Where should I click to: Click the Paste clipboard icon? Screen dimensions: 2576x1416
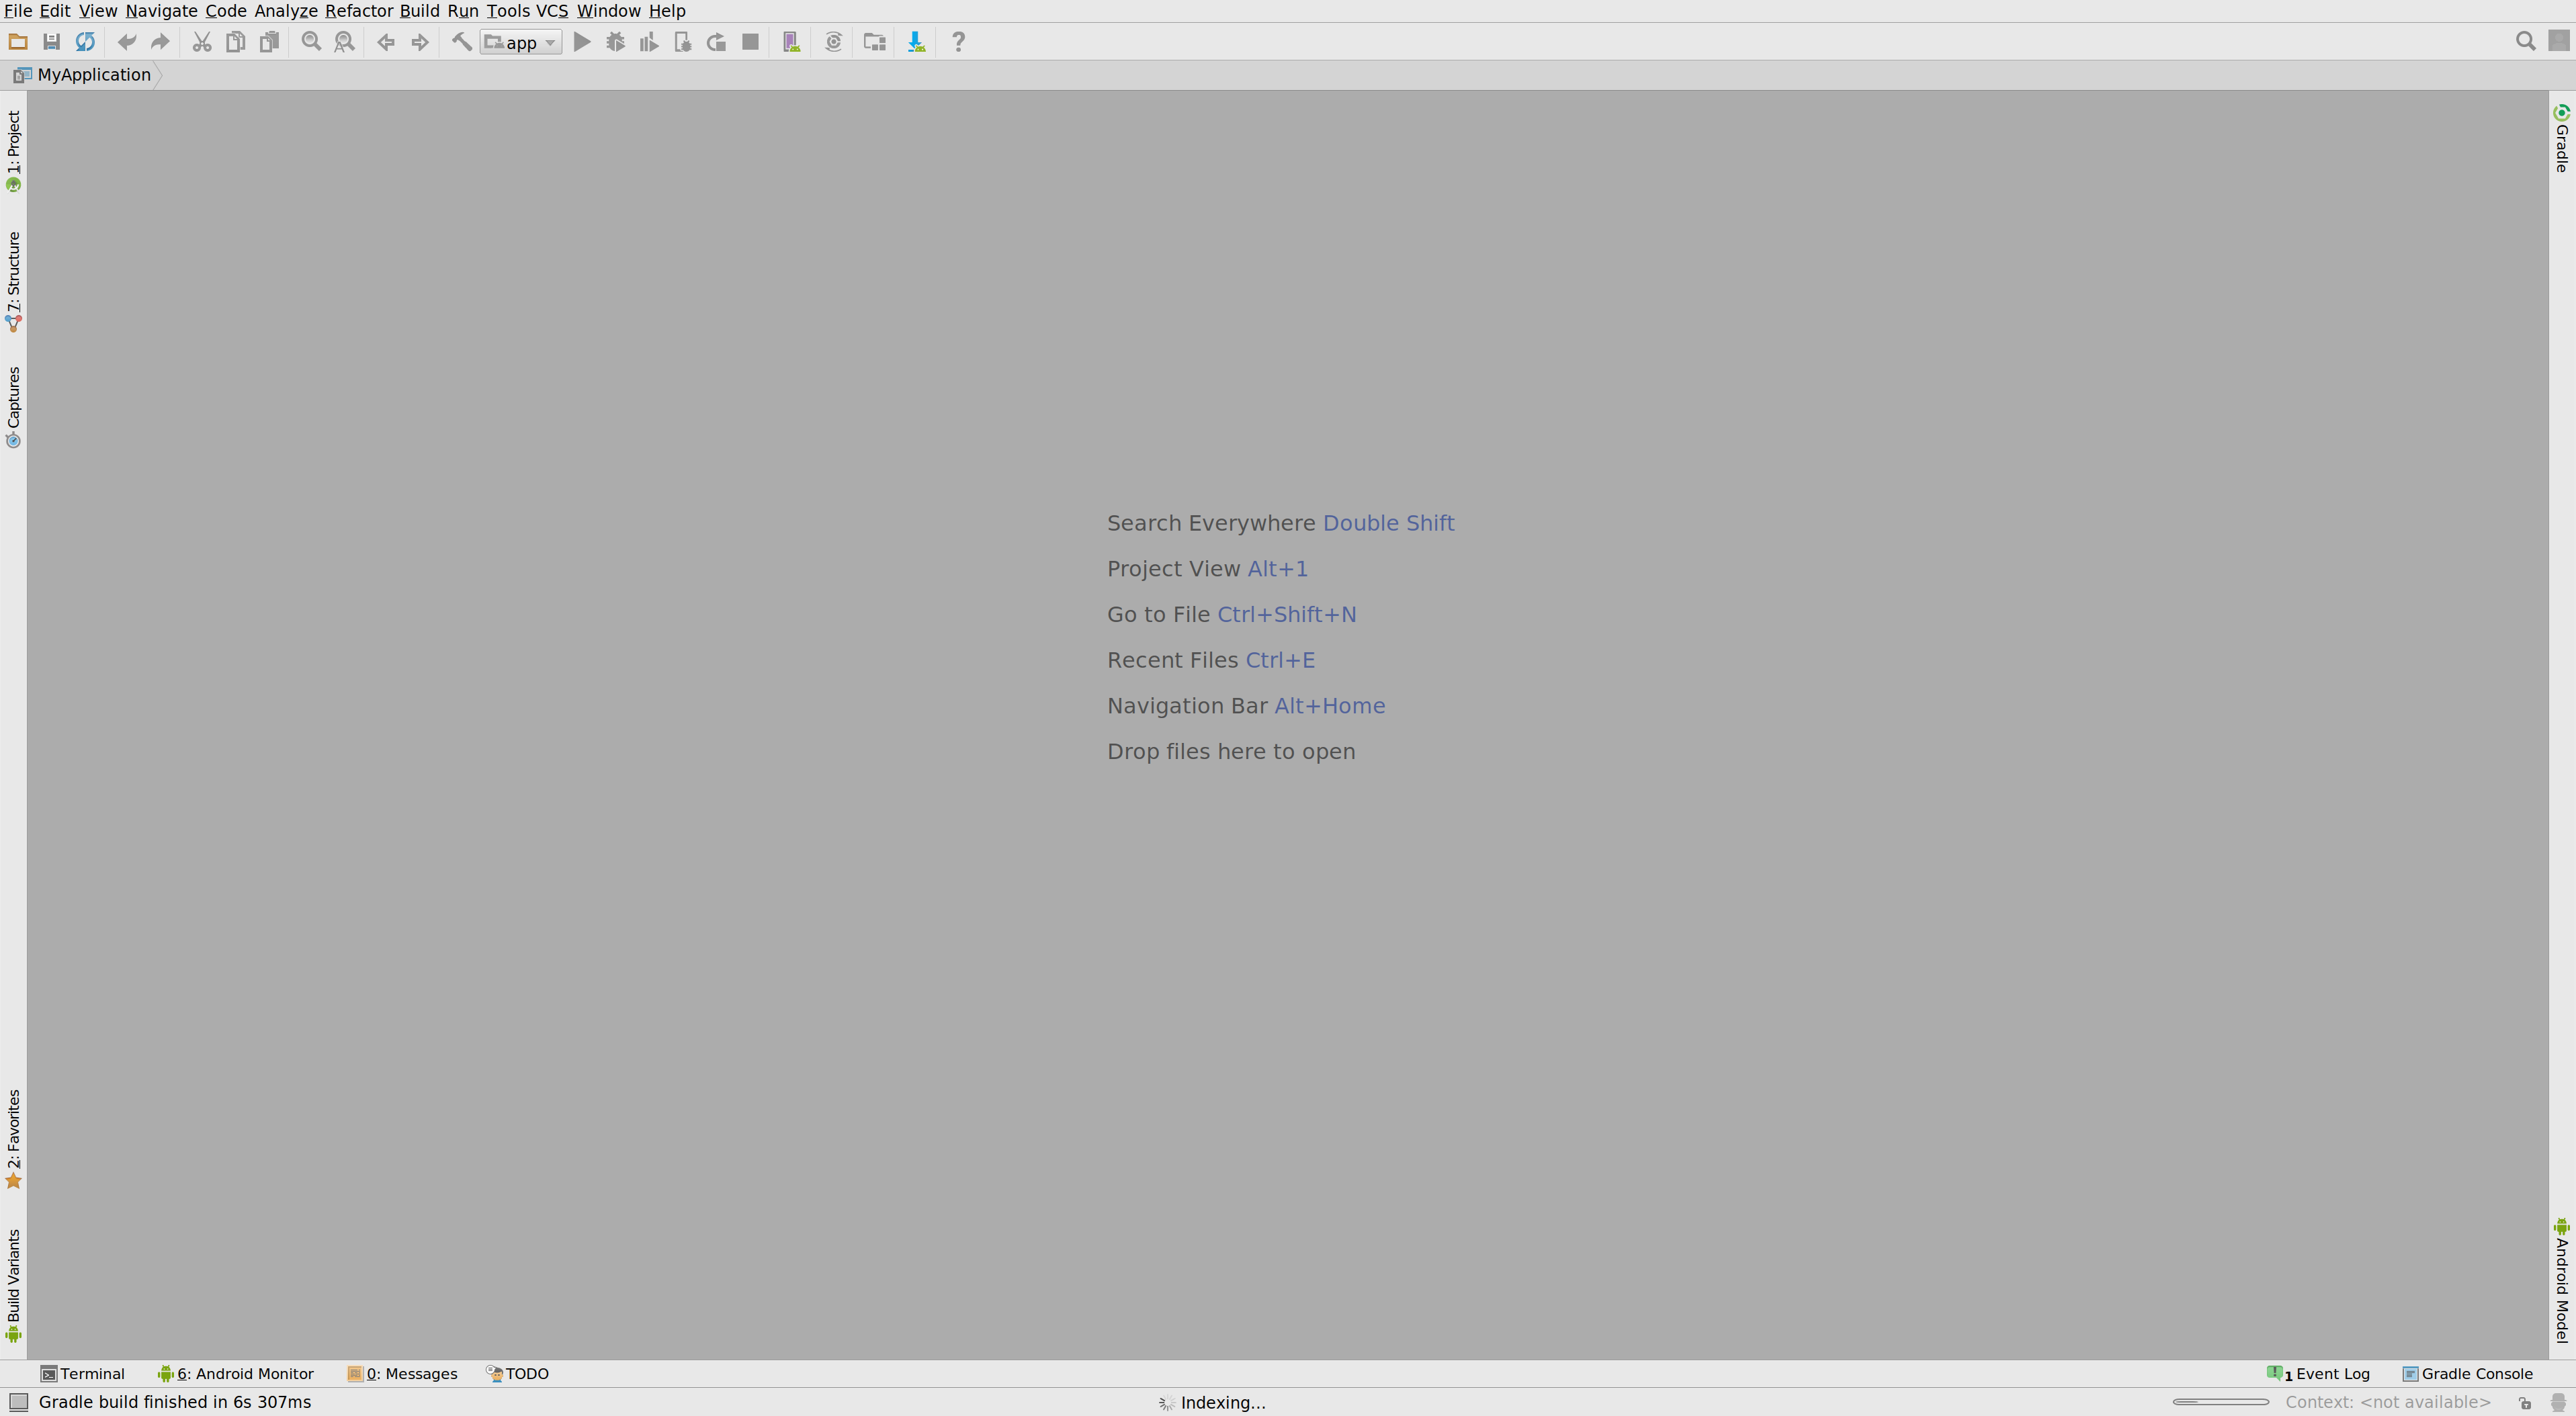point(269,42)
